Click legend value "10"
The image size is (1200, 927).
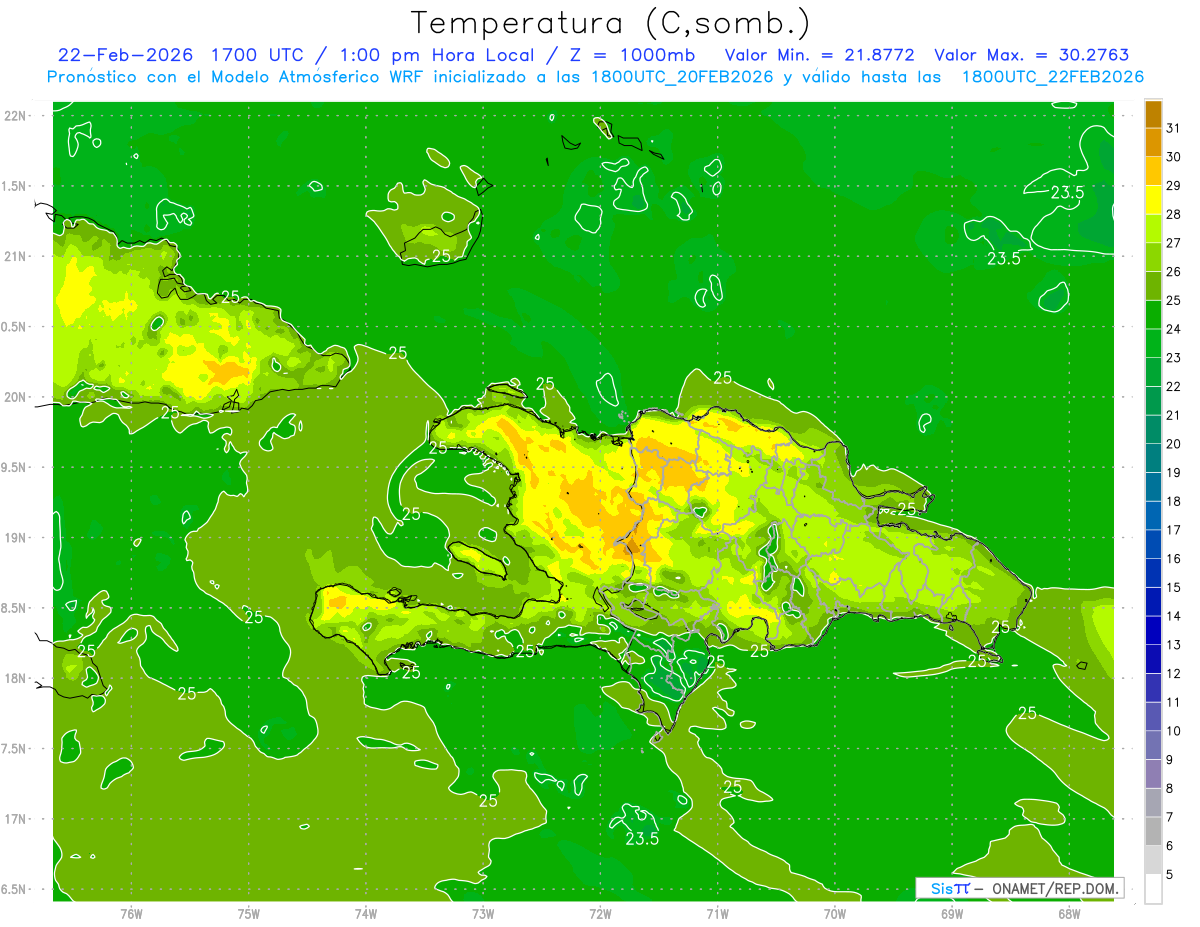tap(1174, 731)
